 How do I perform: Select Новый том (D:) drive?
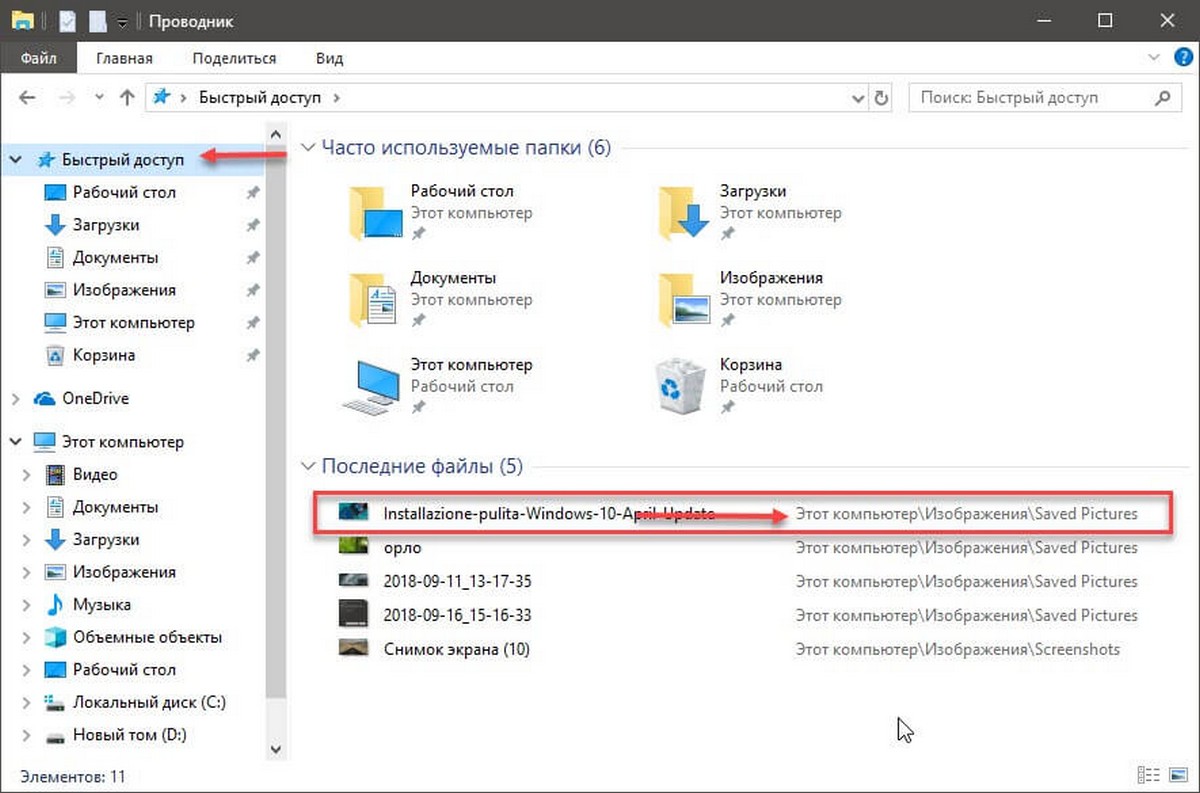pyautogui.click(x=129, y=735)
